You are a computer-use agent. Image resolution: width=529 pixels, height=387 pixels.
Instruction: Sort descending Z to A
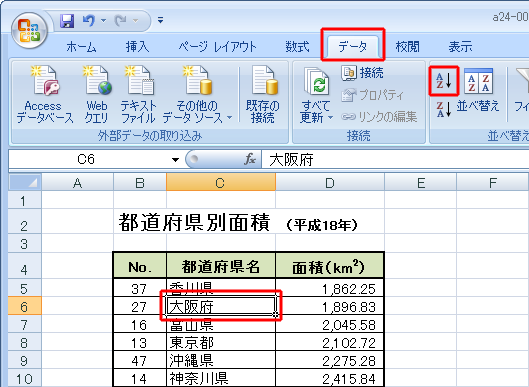[444, 109]
